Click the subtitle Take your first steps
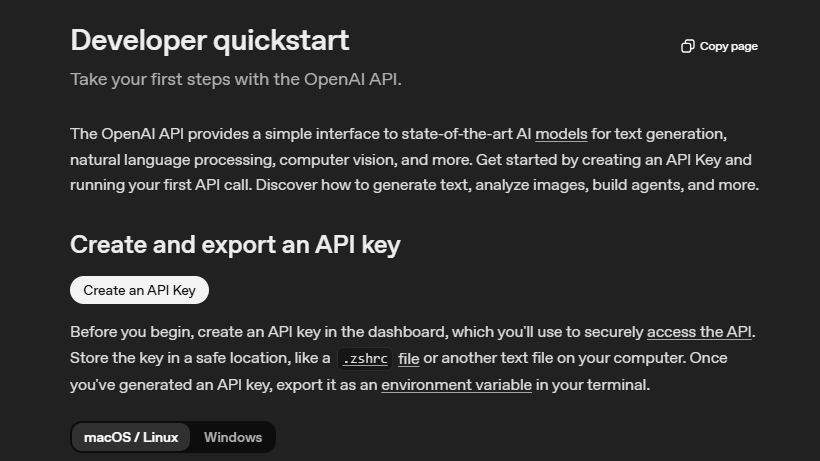This screenshot has width=820, height=461. point(235,79)
